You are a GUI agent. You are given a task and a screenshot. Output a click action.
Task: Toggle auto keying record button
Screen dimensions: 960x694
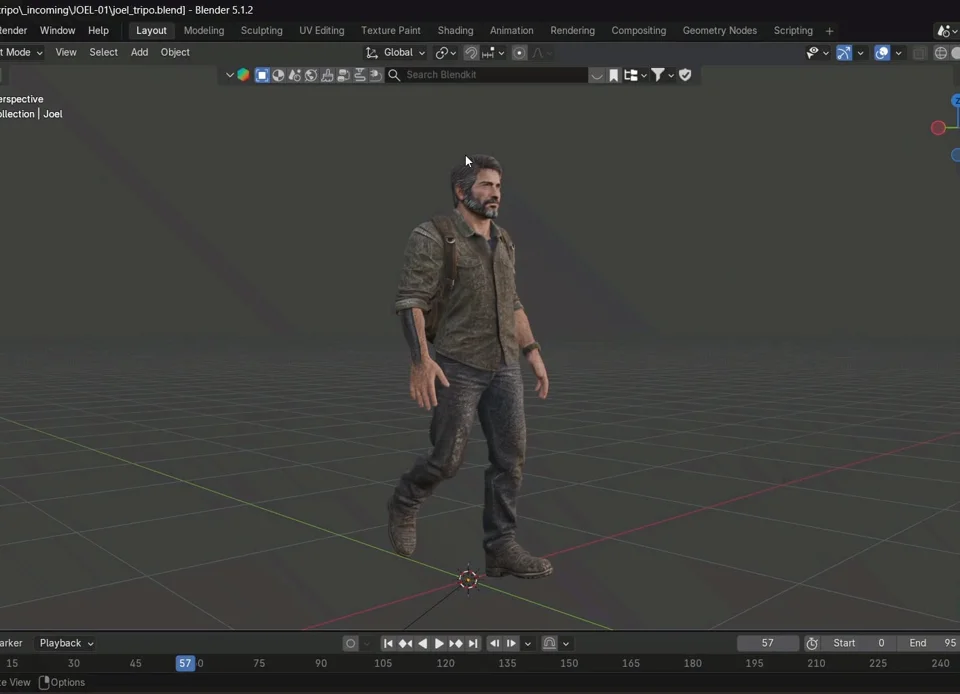(350, 643)
